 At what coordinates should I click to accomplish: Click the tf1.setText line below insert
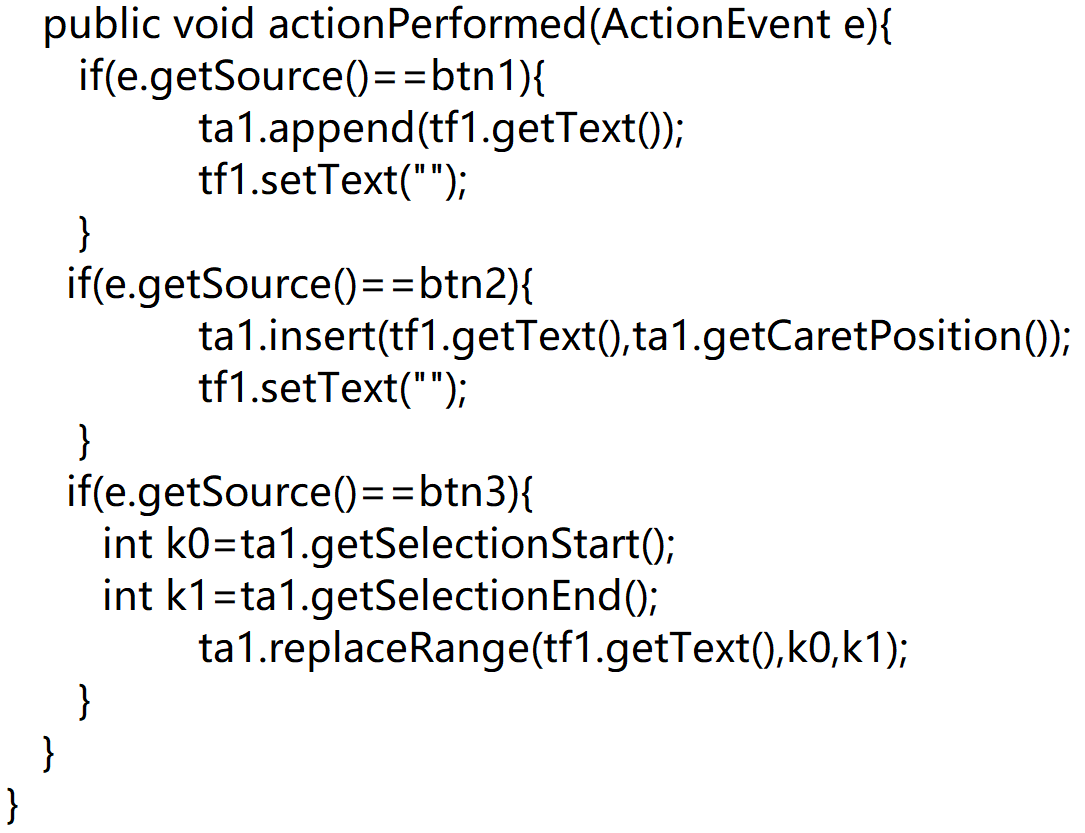click(x=332, y=390)
